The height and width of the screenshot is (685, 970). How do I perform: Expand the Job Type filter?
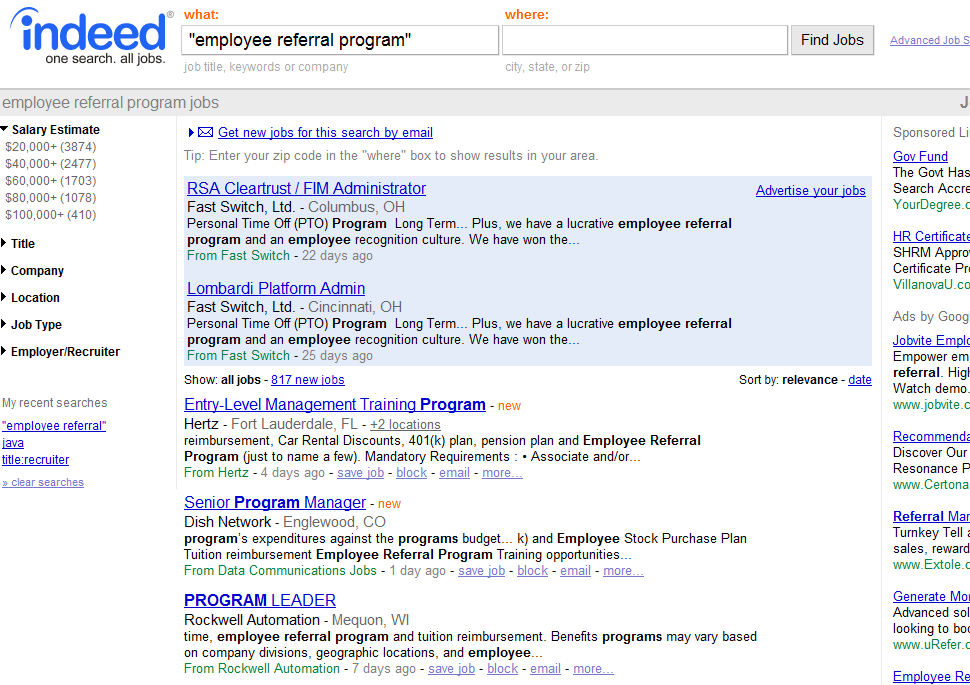[32, 325]
